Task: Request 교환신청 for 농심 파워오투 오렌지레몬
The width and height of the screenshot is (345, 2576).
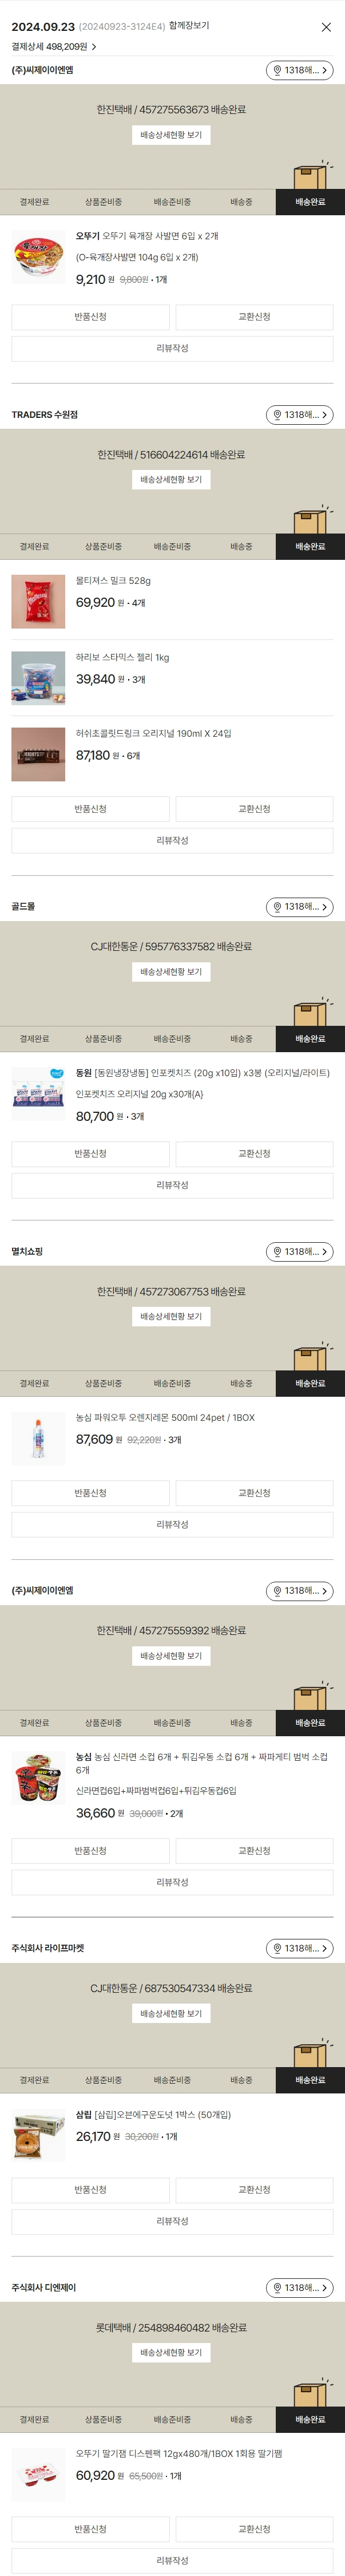Action: [x=254, y=1493]
